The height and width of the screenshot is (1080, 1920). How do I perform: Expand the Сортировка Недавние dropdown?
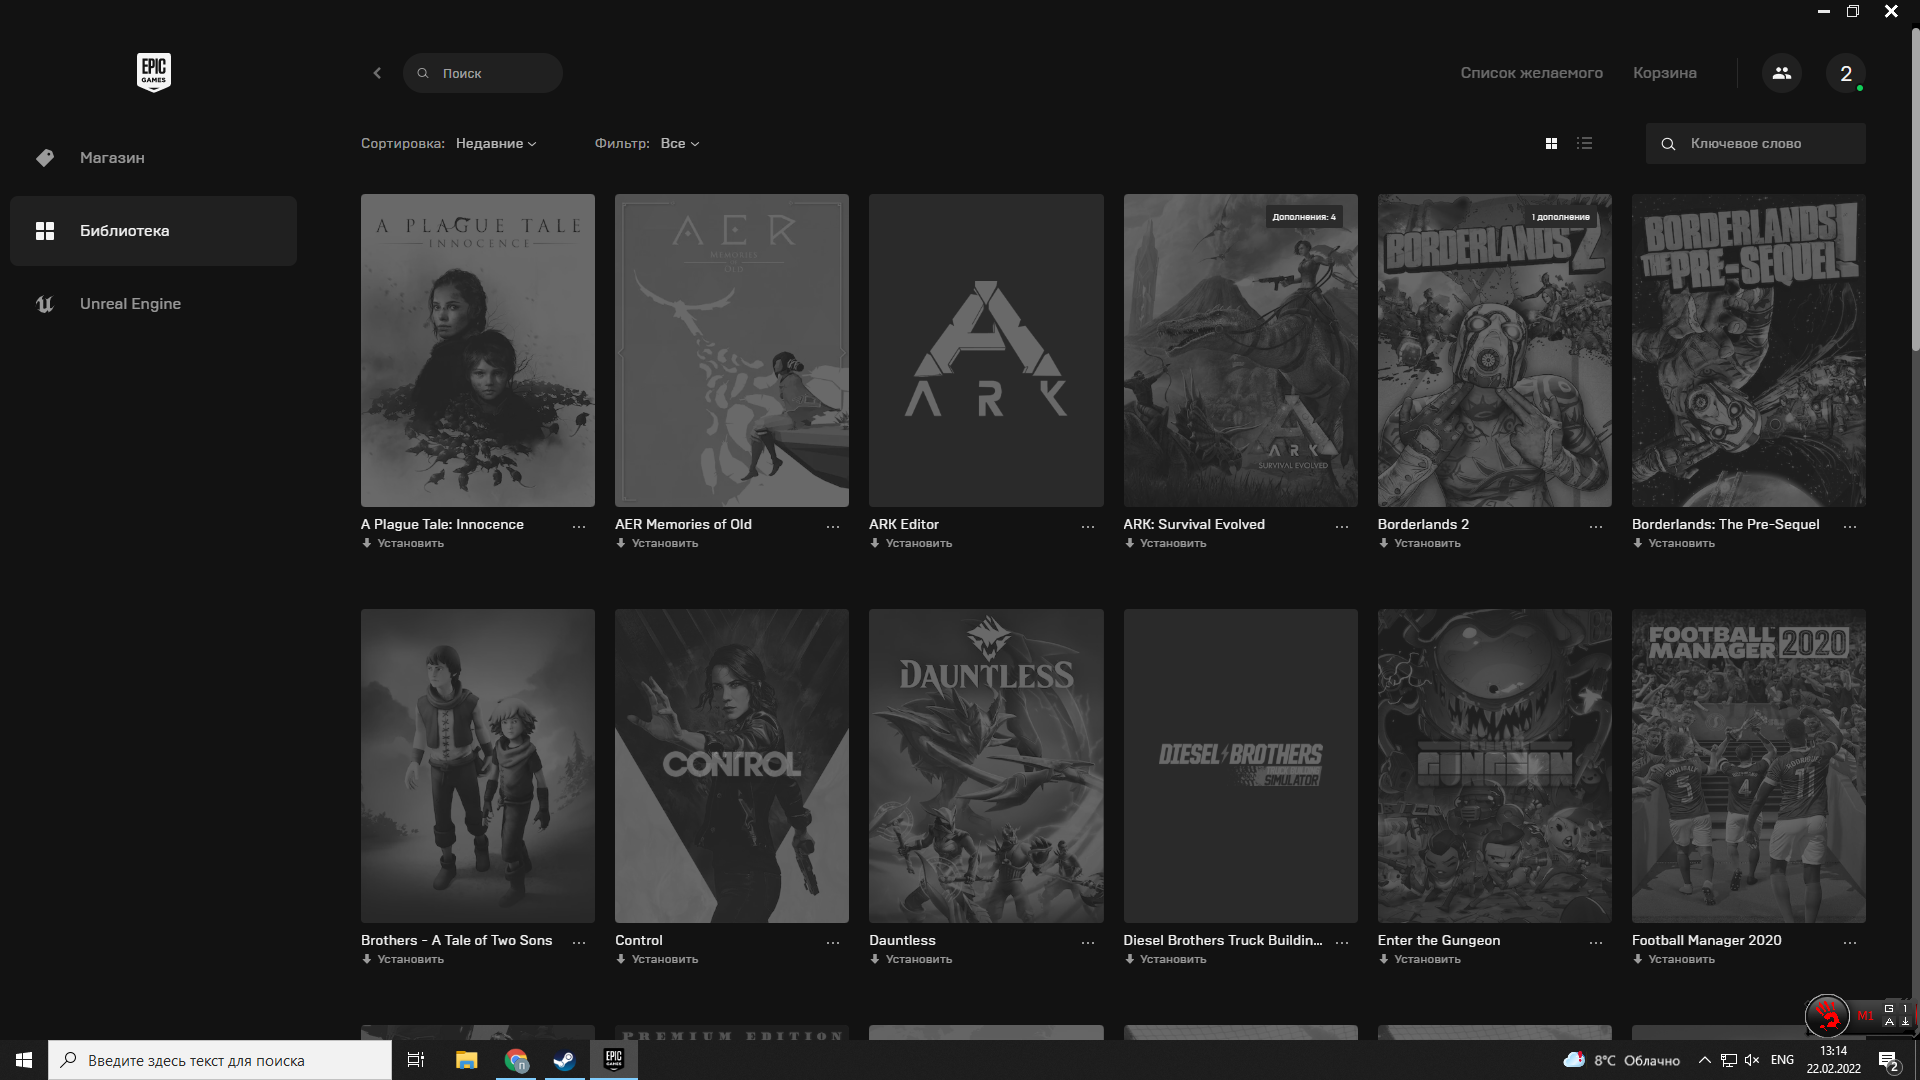496,144
